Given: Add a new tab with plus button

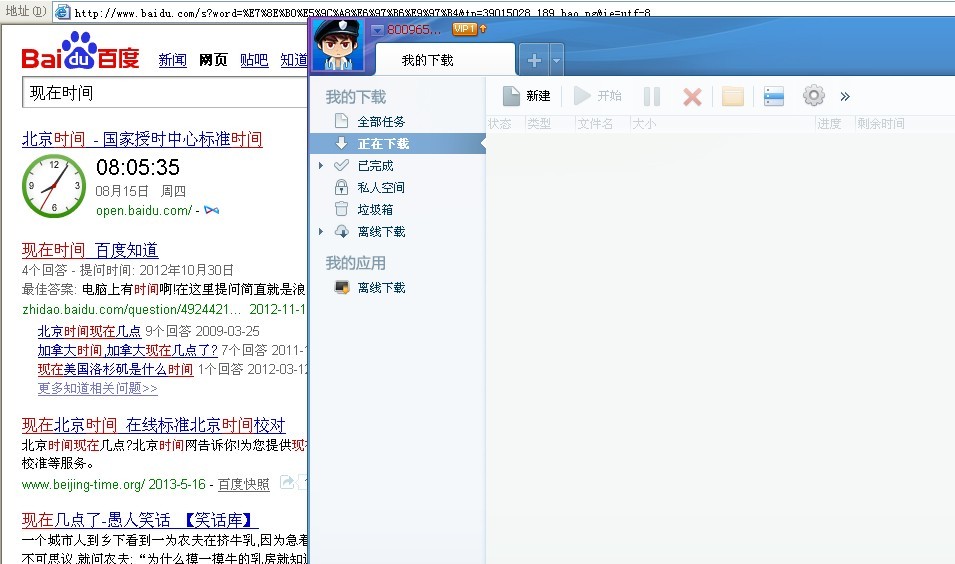Looking at the screenshot, I should 534,60.
